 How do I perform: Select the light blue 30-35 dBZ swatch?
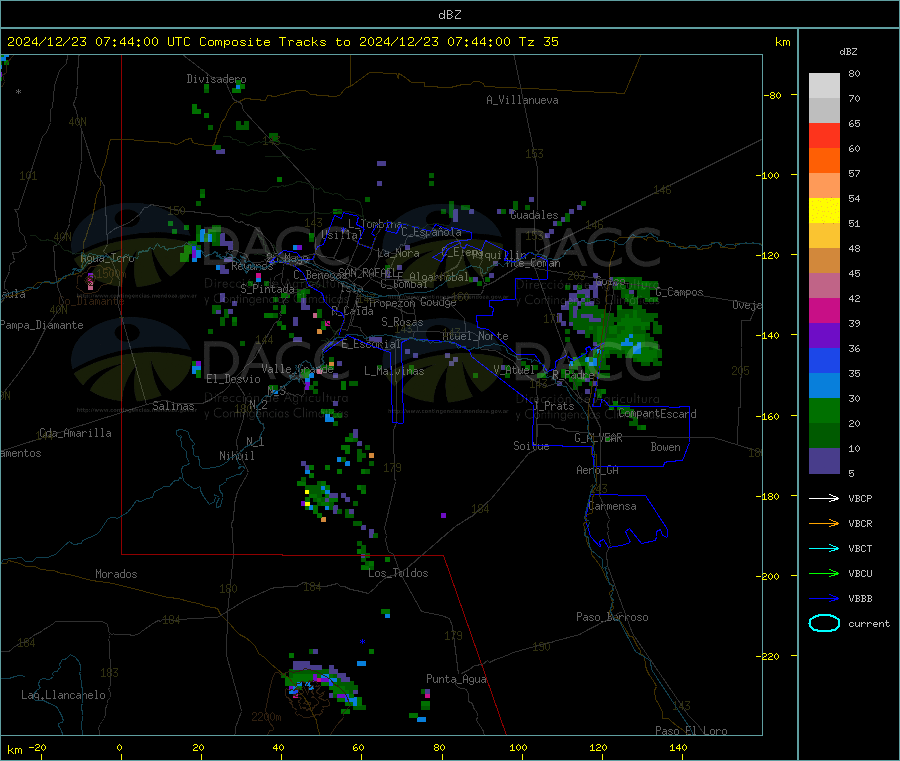(x=824, y=386)
